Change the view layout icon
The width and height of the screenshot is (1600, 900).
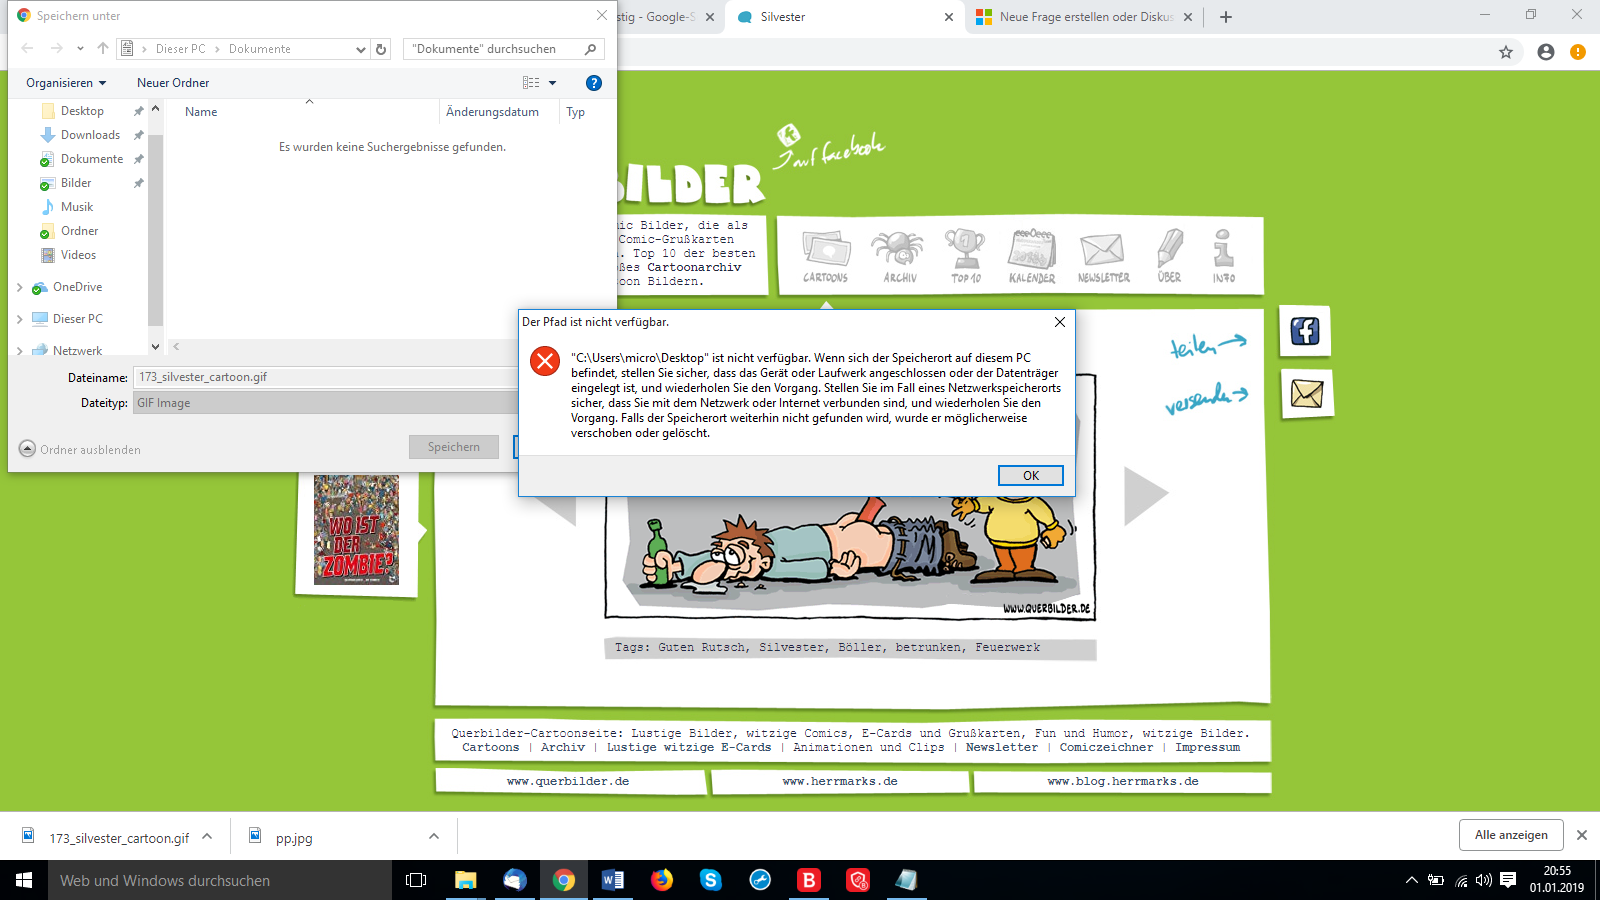tap(531, 83)
